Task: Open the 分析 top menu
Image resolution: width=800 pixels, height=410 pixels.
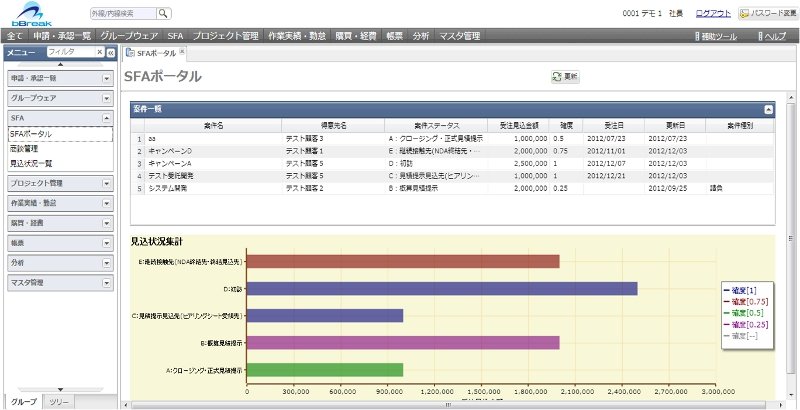Action: pos(421,36)
